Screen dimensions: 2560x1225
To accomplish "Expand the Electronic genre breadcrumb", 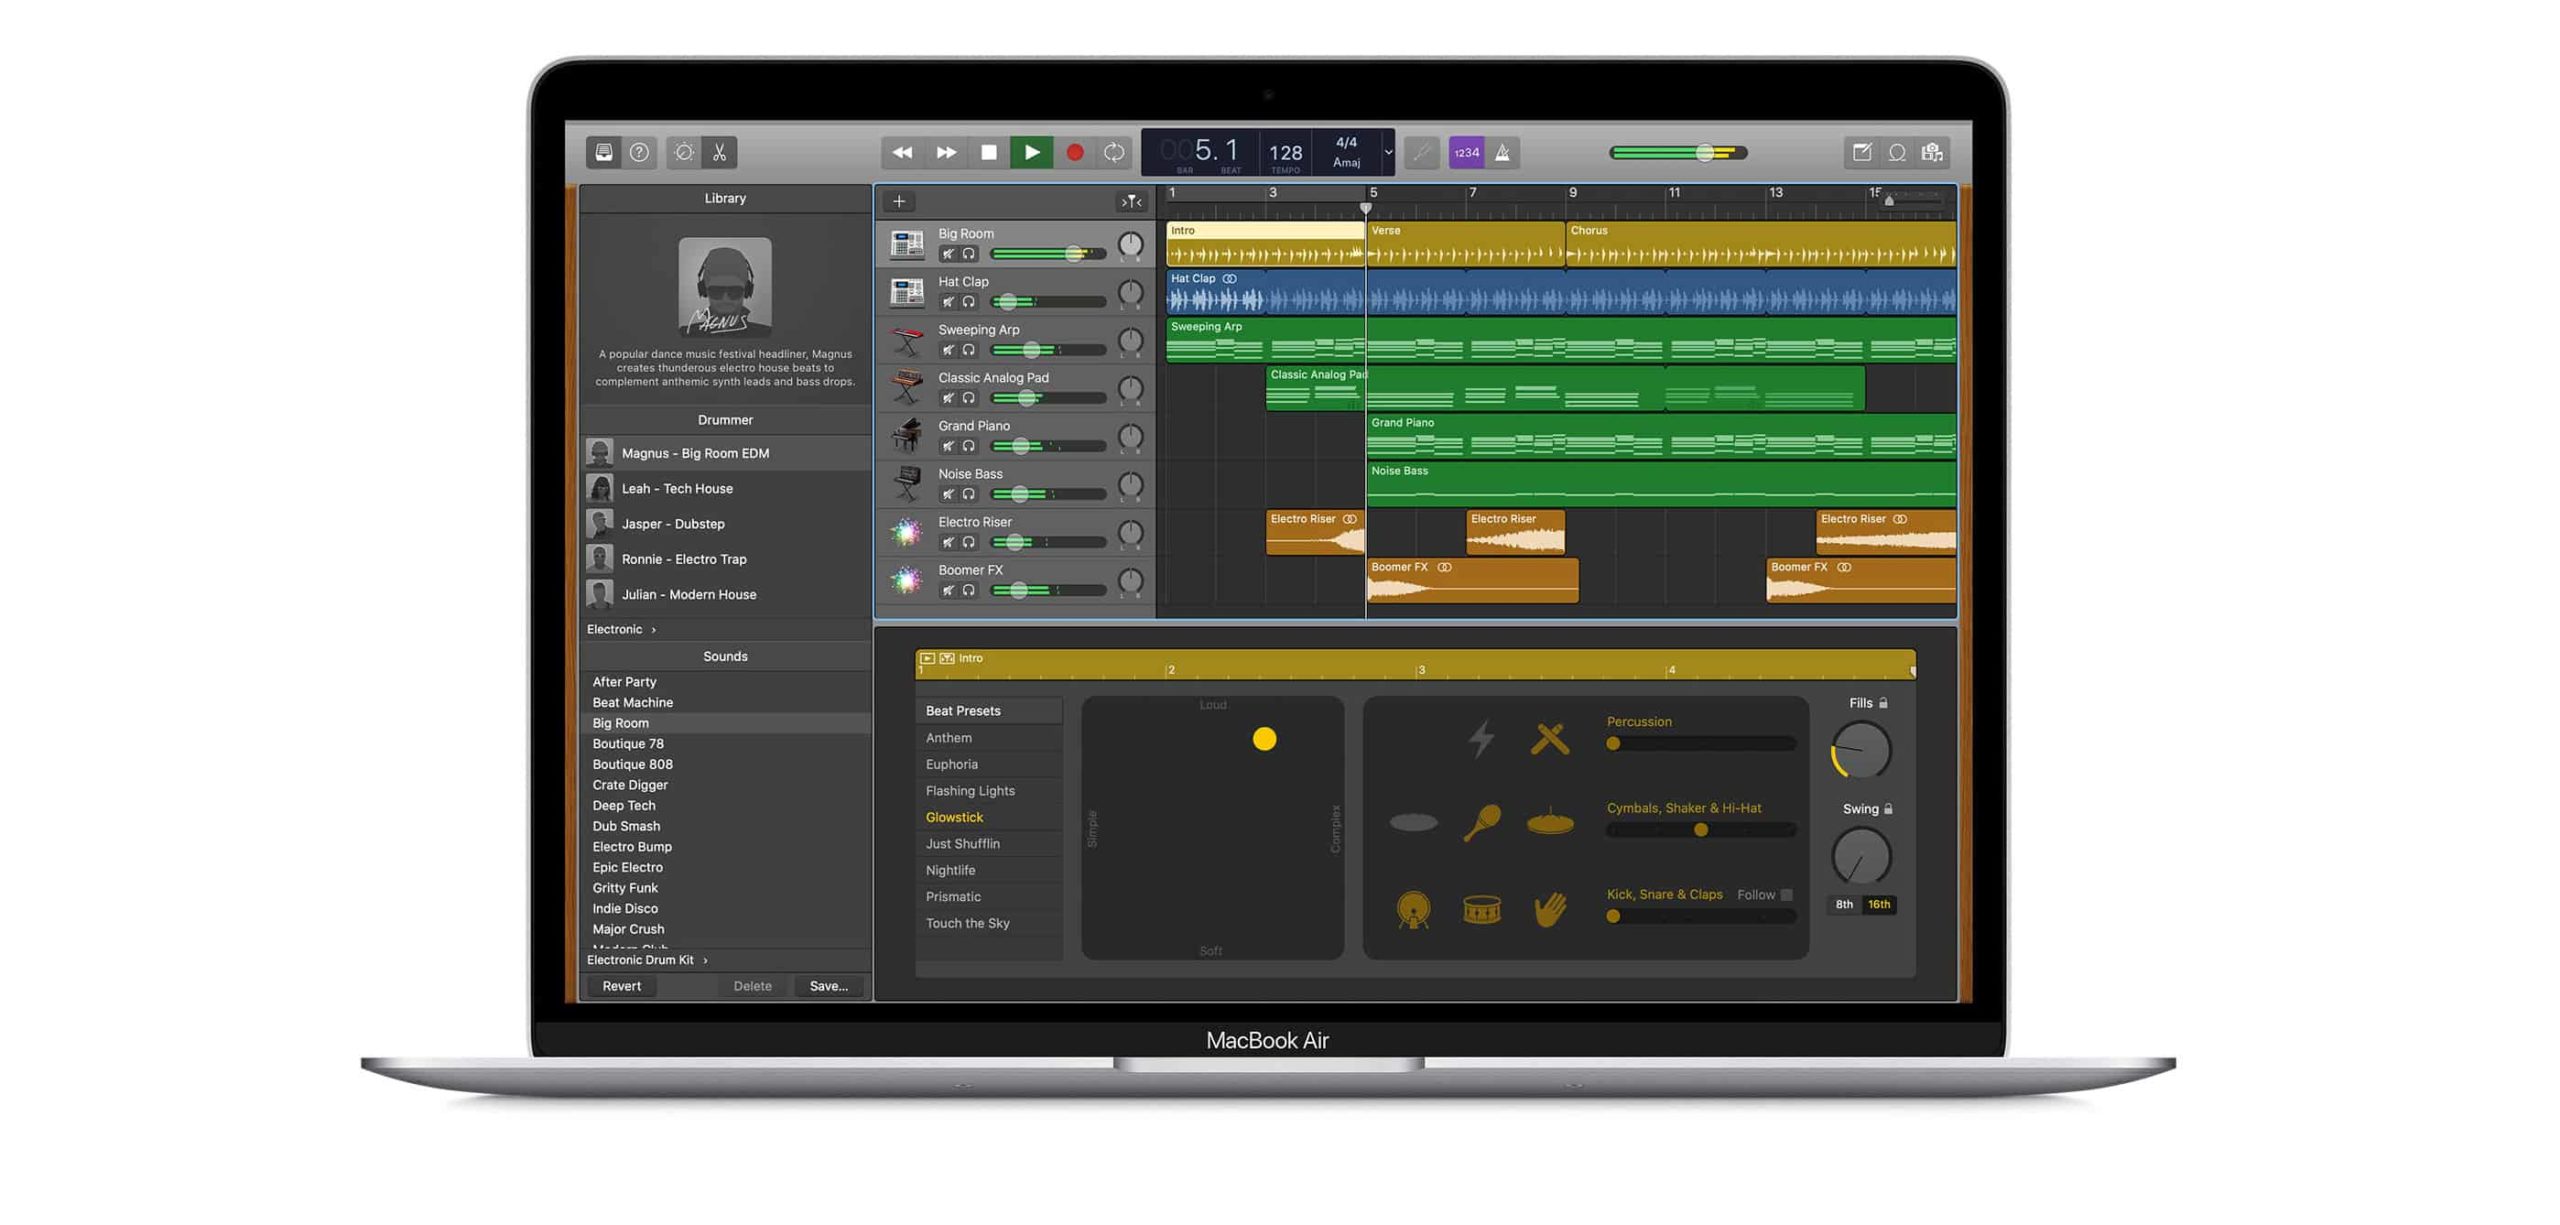I will pos(621,628).
